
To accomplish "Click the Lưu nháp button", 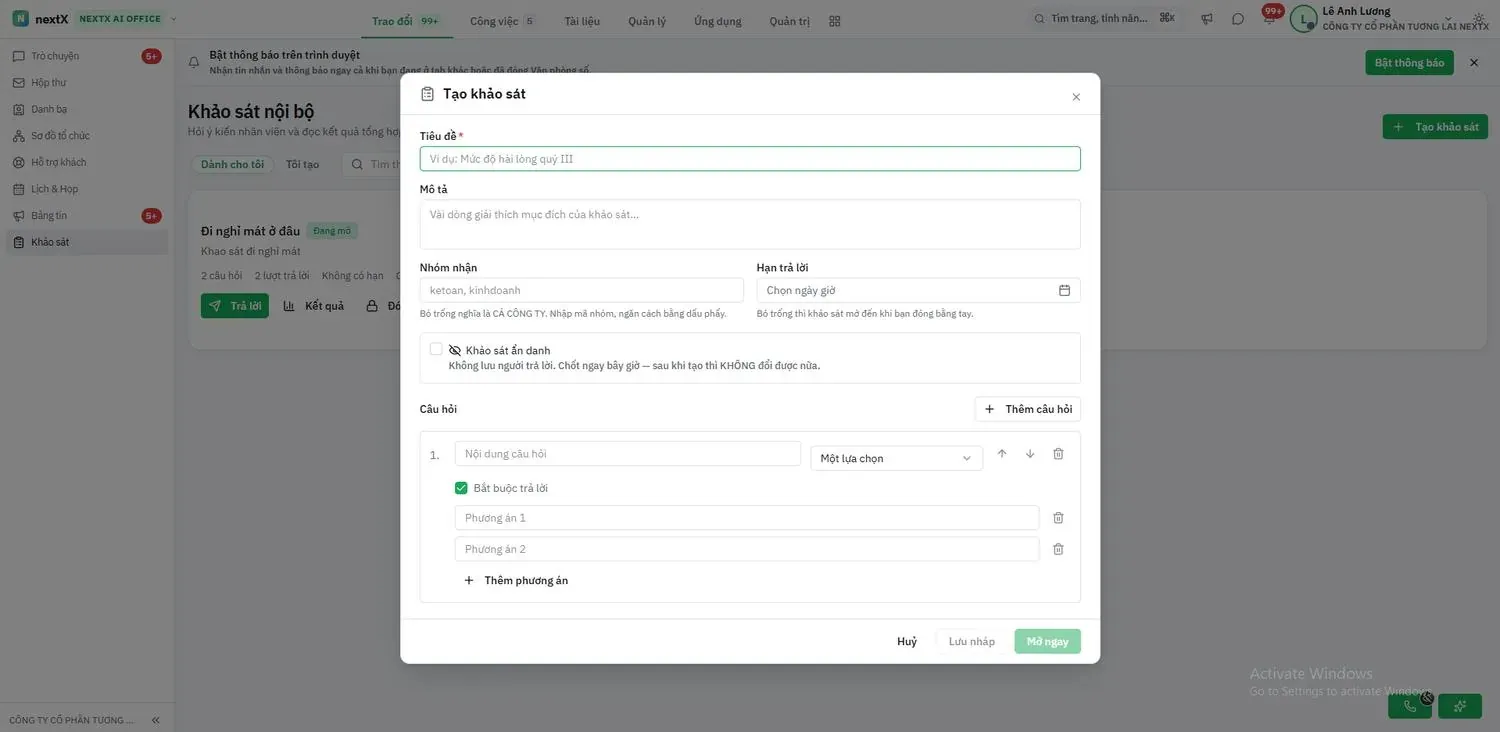I will 972,641.
